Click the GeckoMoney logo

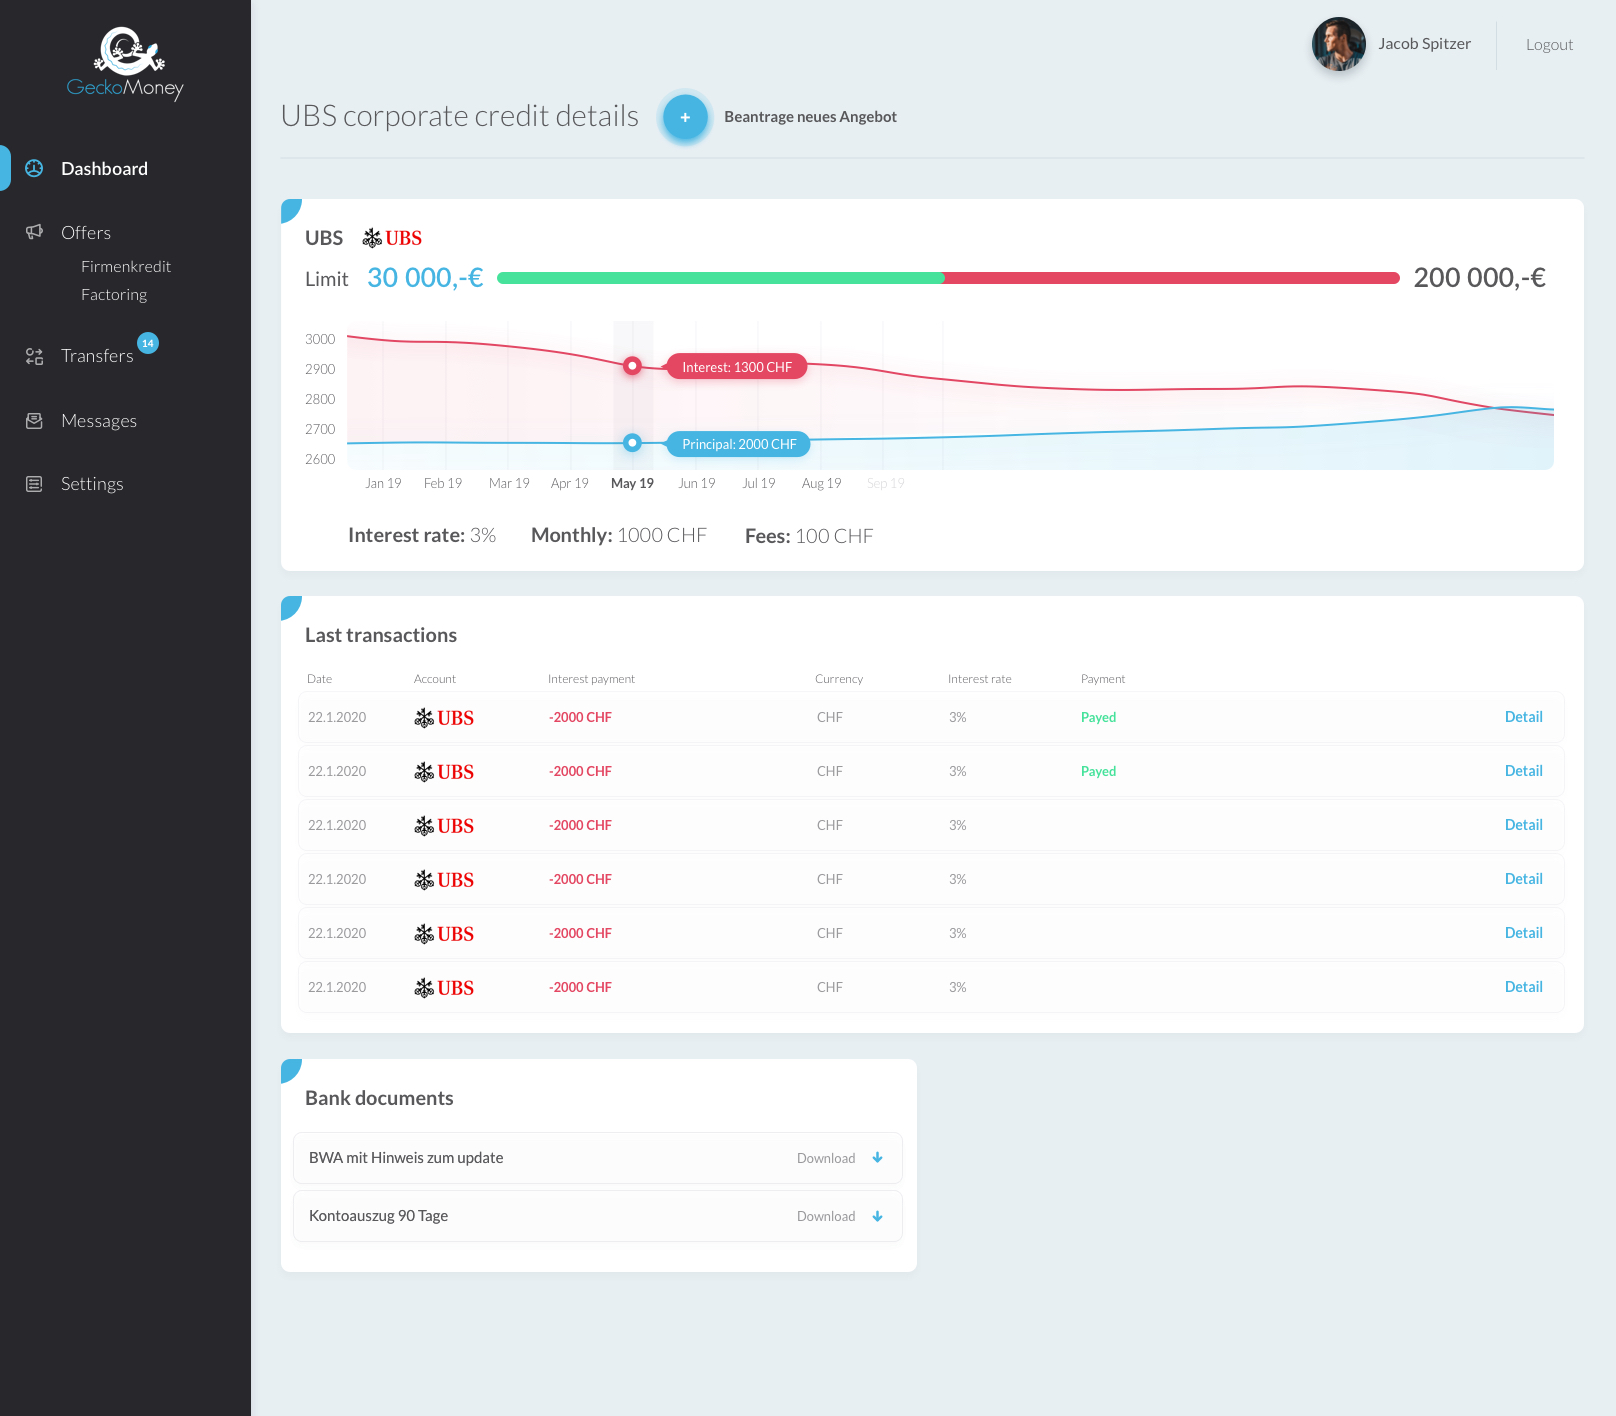pyautogui.click(x=125, y=64)
